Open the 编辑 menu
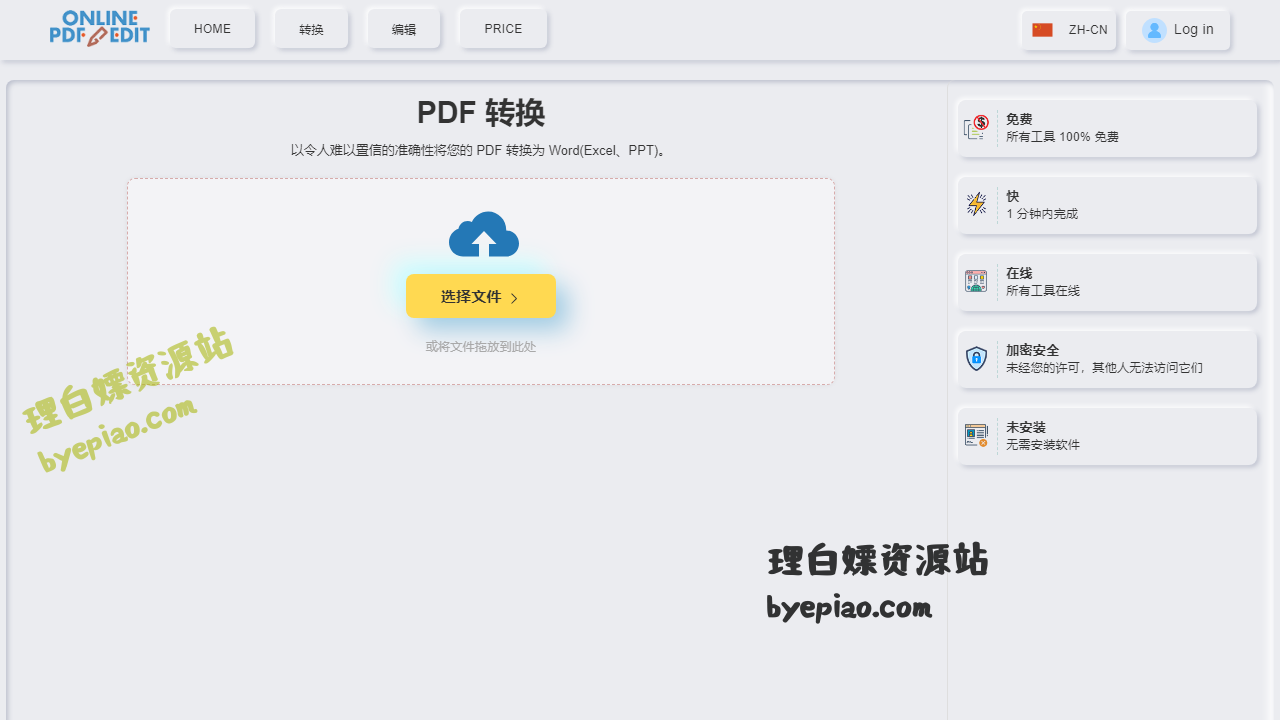The height and width of the screenshot is (720, 1280). 403,29
